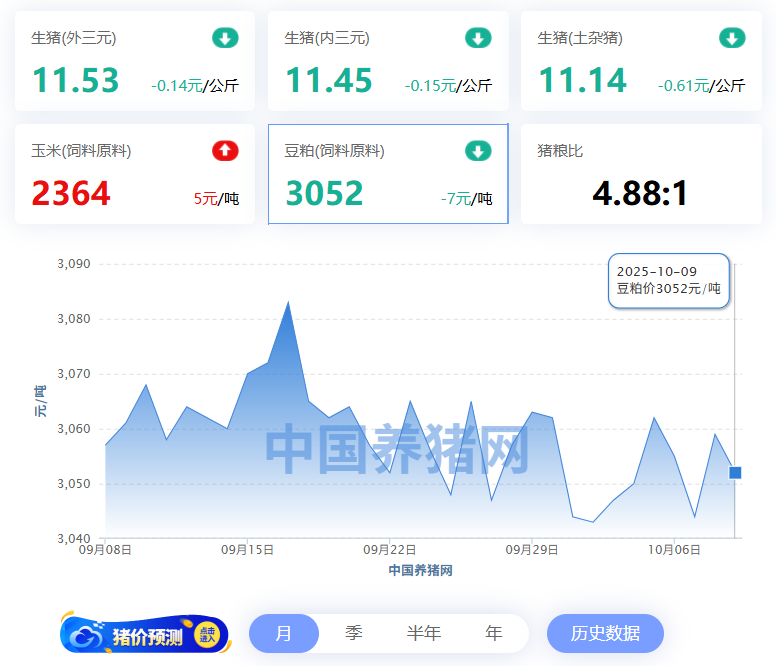This screenshot has width=776, height=666.
Task: Click the 2025-10-09 chart tooltip
Action: pos(669,280)
